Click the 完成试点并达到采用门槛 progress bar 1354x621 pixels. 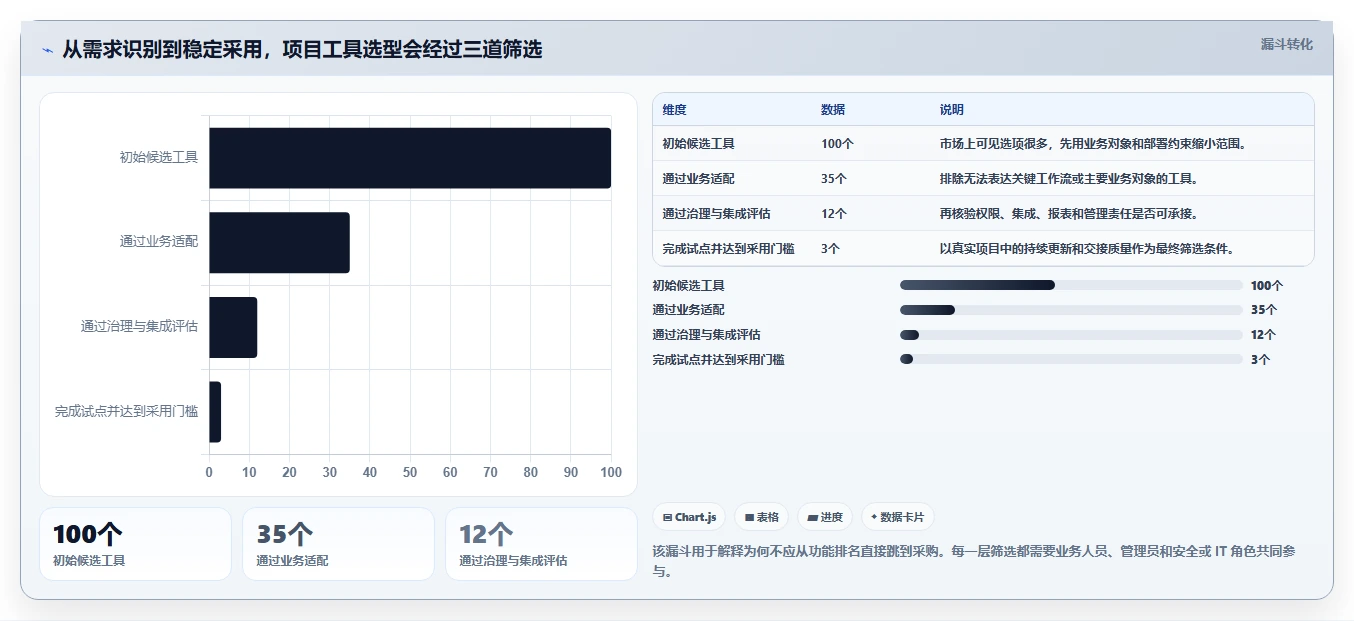pyautogui.click(x=1071, y=359)
